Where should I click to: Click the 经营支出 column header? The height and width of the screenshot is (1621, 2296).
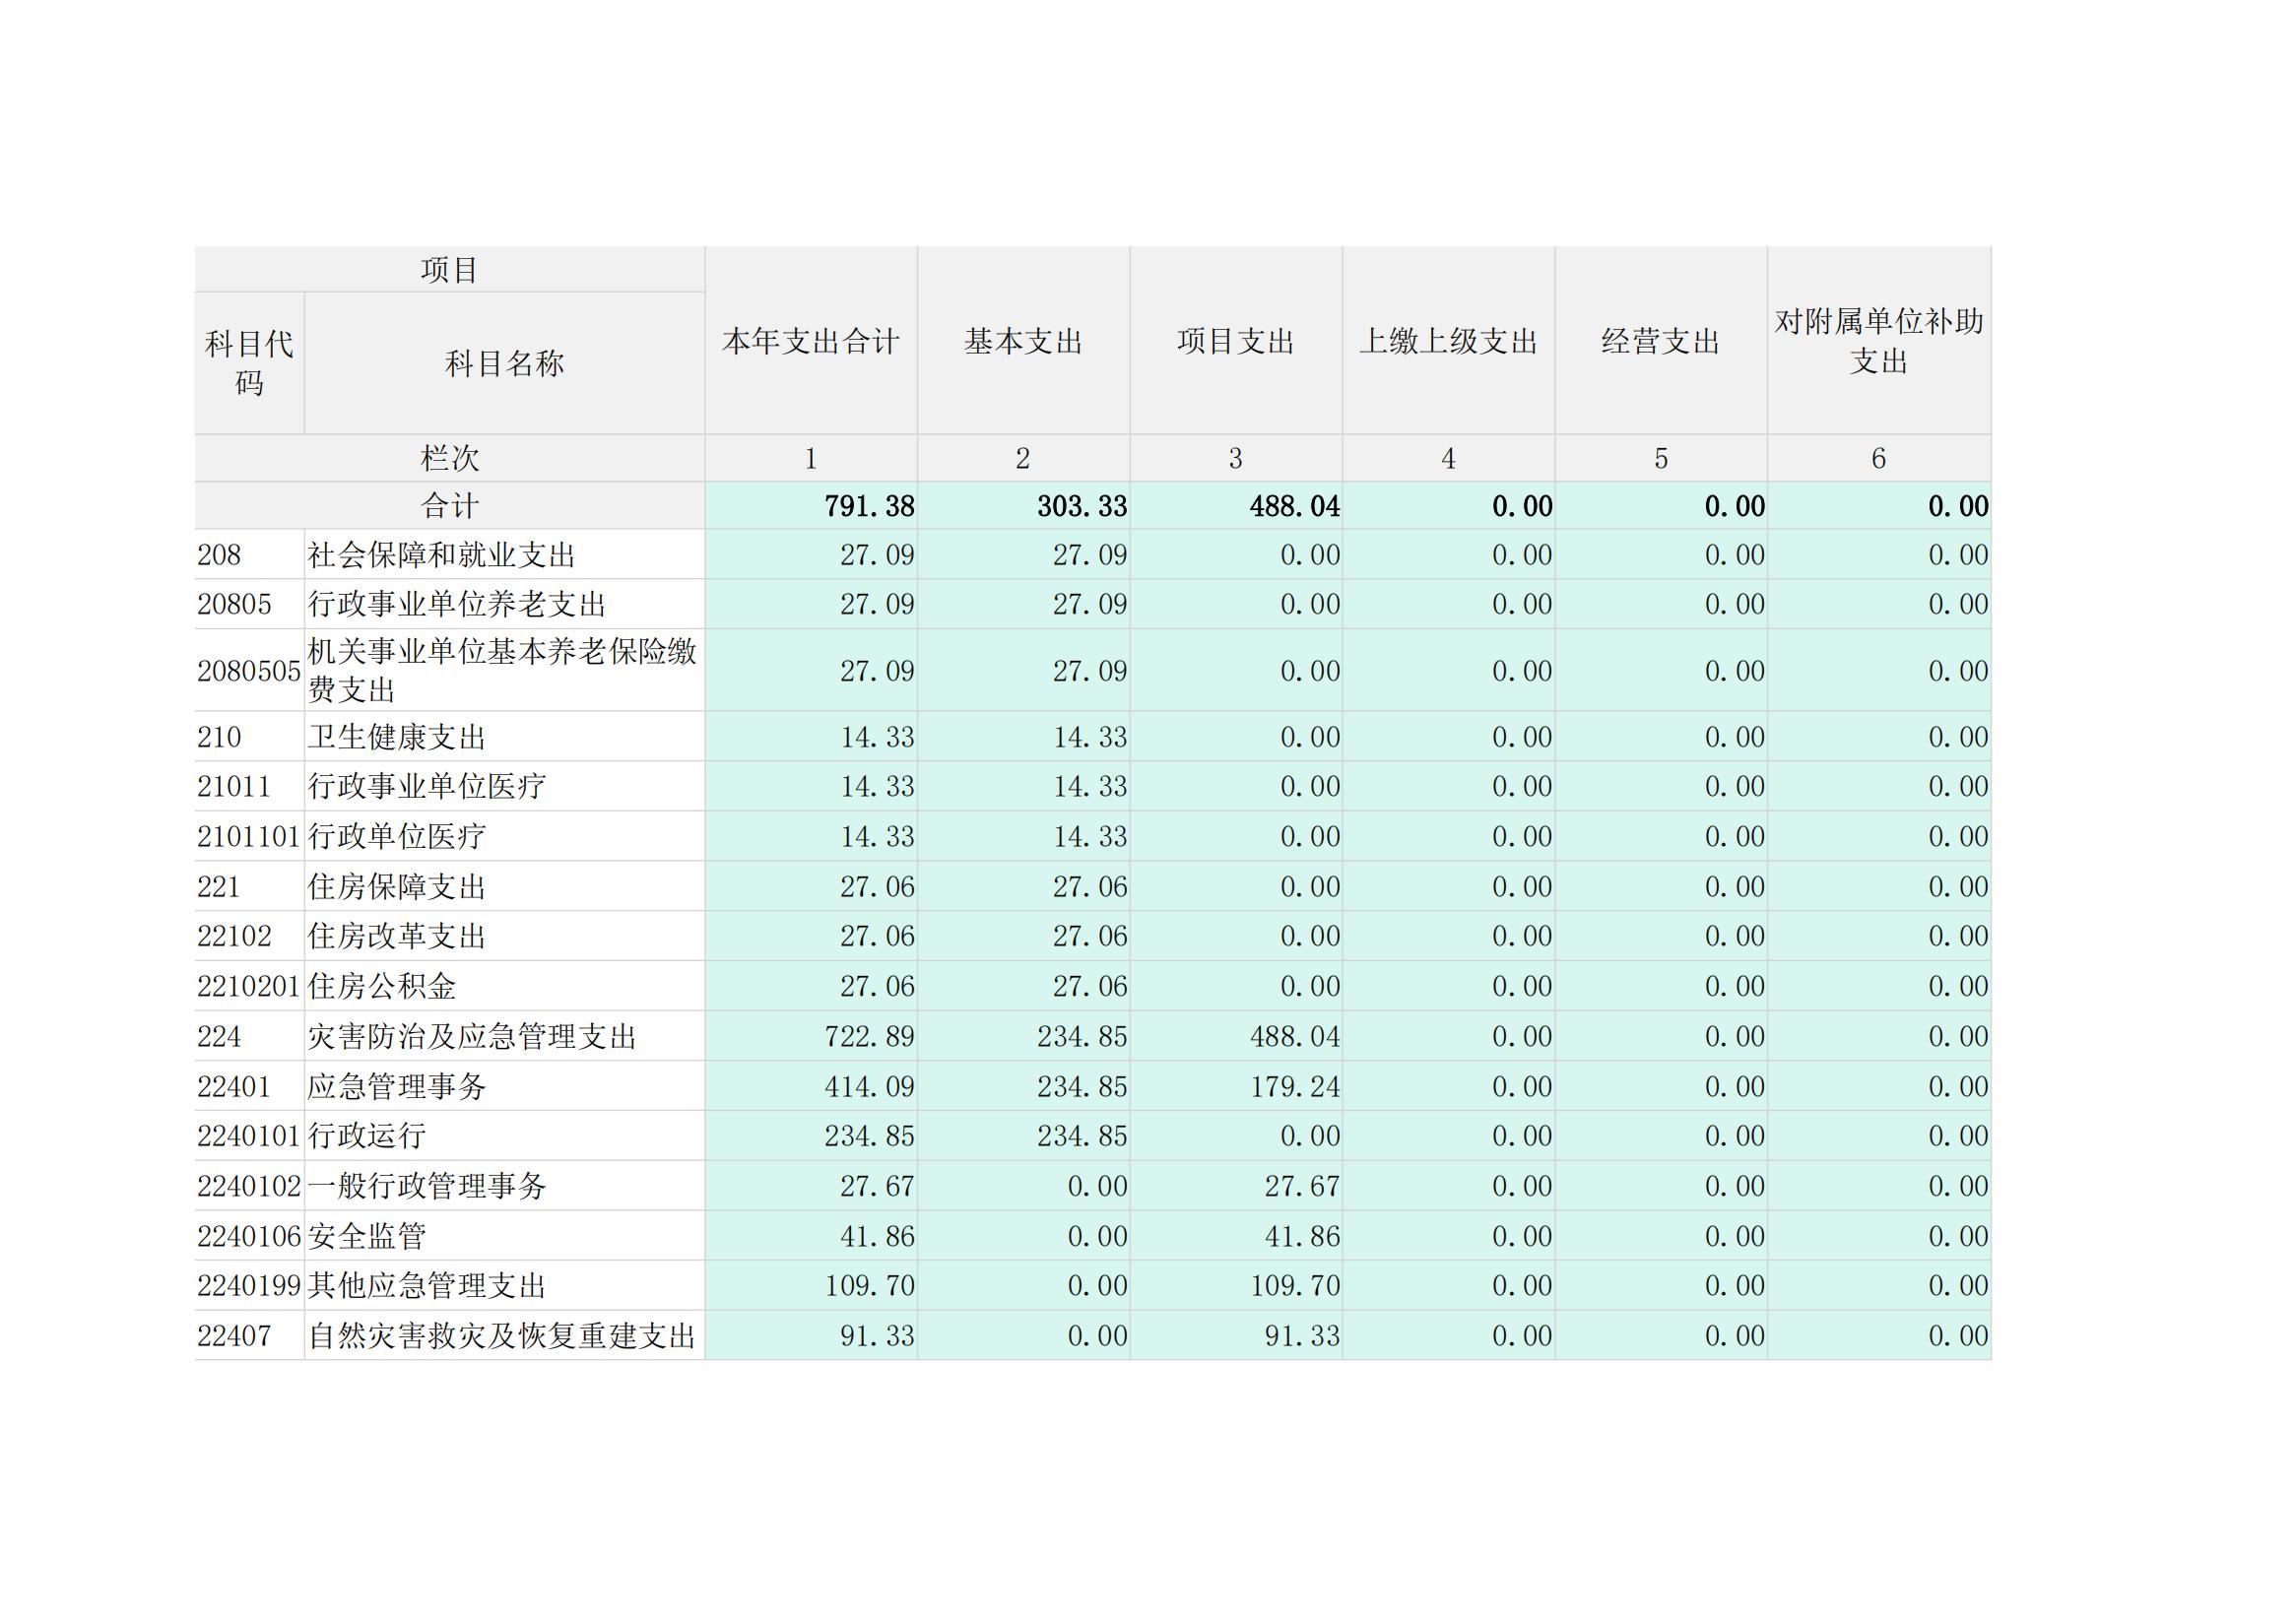[1661, 340]
